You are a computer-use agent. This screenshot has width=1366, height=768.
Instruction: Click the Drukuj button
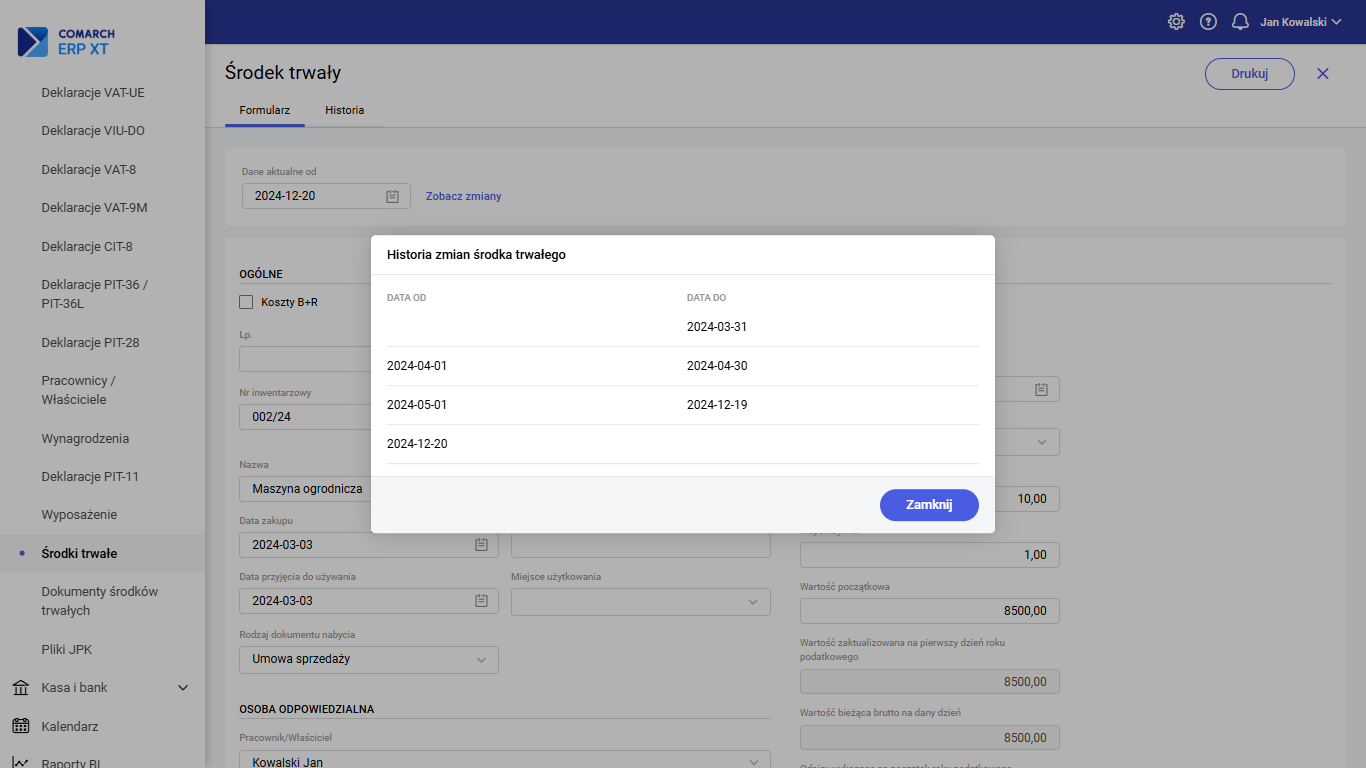pos(1249,73)
